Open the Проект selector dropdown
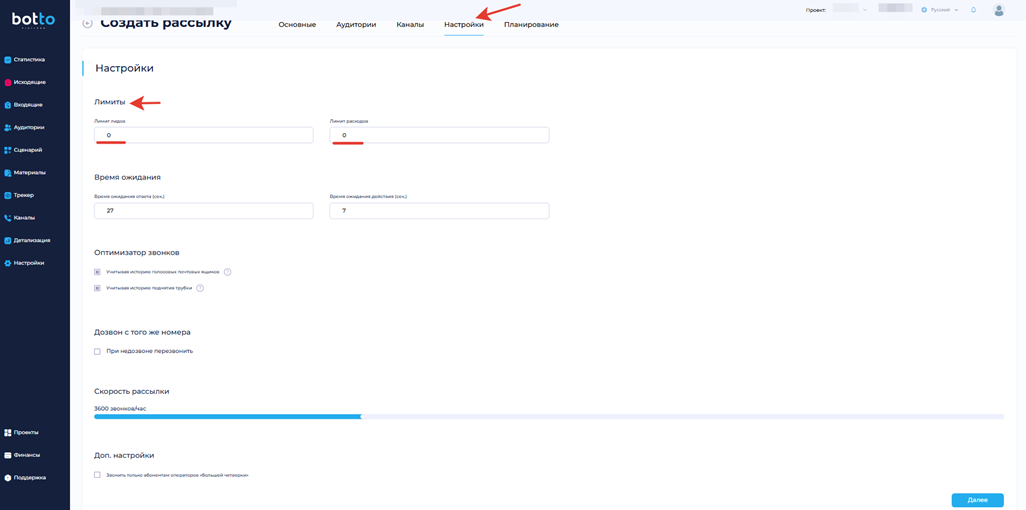The width and height of the screenshot is (1026, 510). (x=850, y=10)
